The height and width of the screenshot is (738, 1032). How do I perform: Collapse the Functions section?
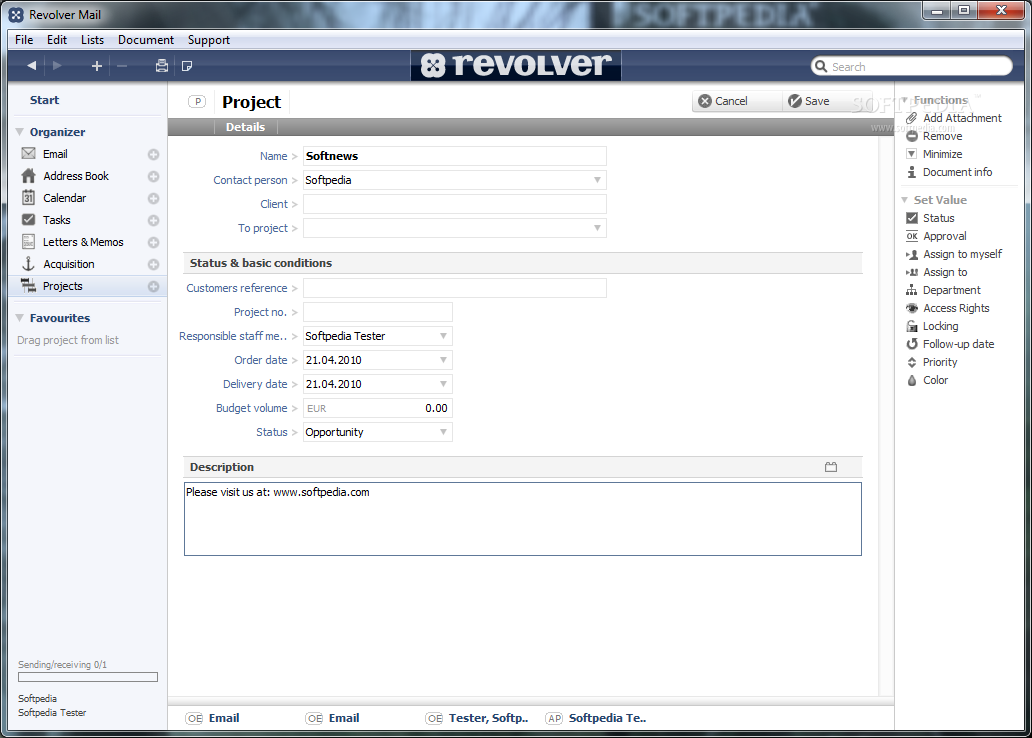coord(905,100)
